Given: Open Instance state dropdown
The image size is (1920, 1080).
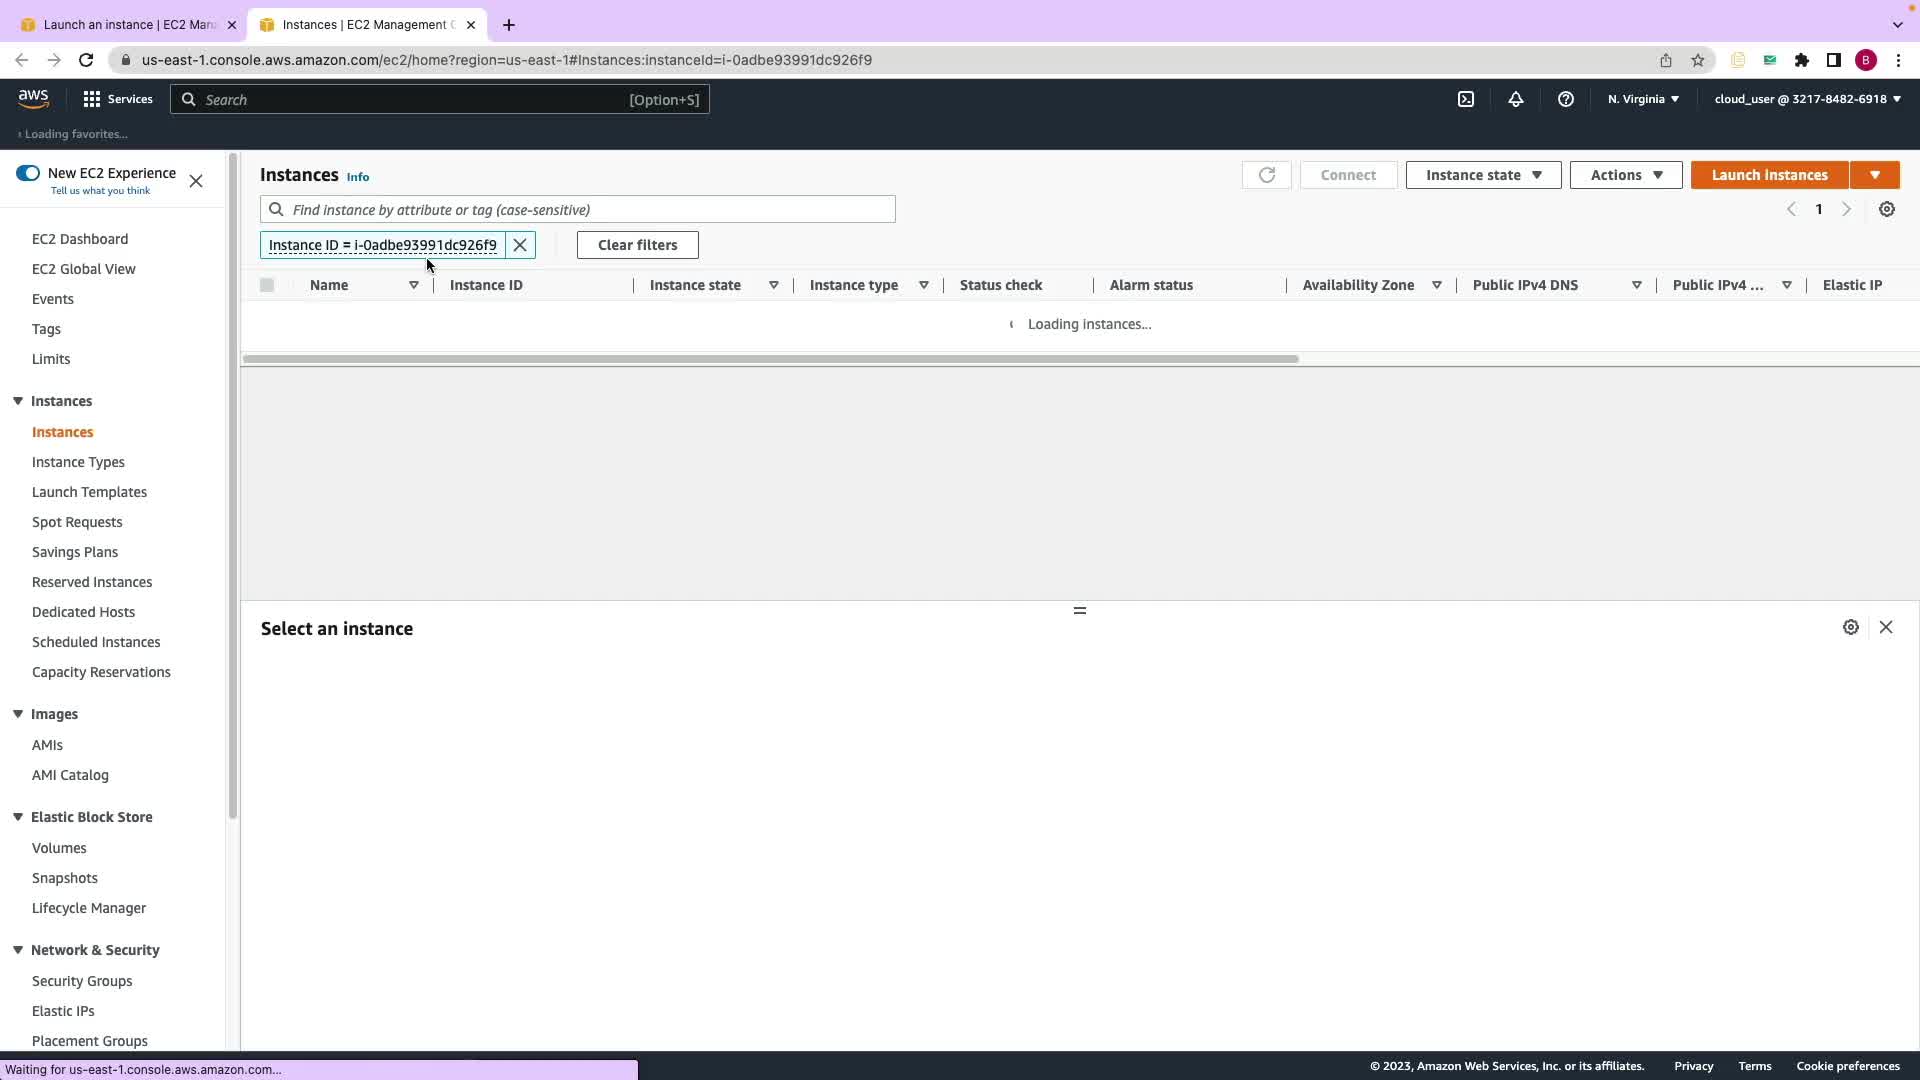Looking at the screenshot, I should click(x=1483, y=175).
